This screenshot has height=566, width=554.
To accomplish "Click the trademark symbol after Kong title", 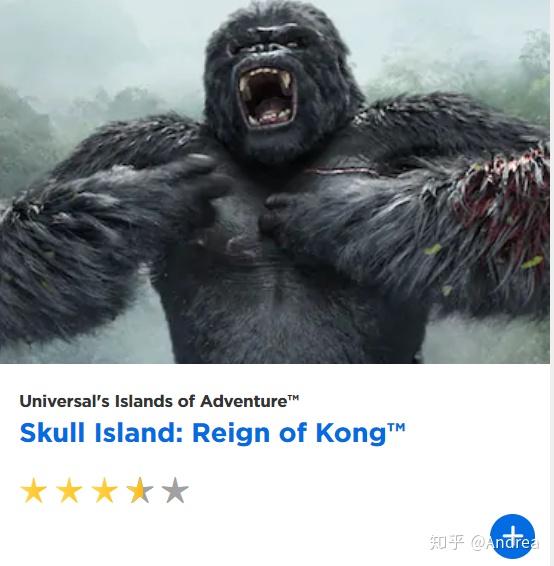I will coord(396,427).
